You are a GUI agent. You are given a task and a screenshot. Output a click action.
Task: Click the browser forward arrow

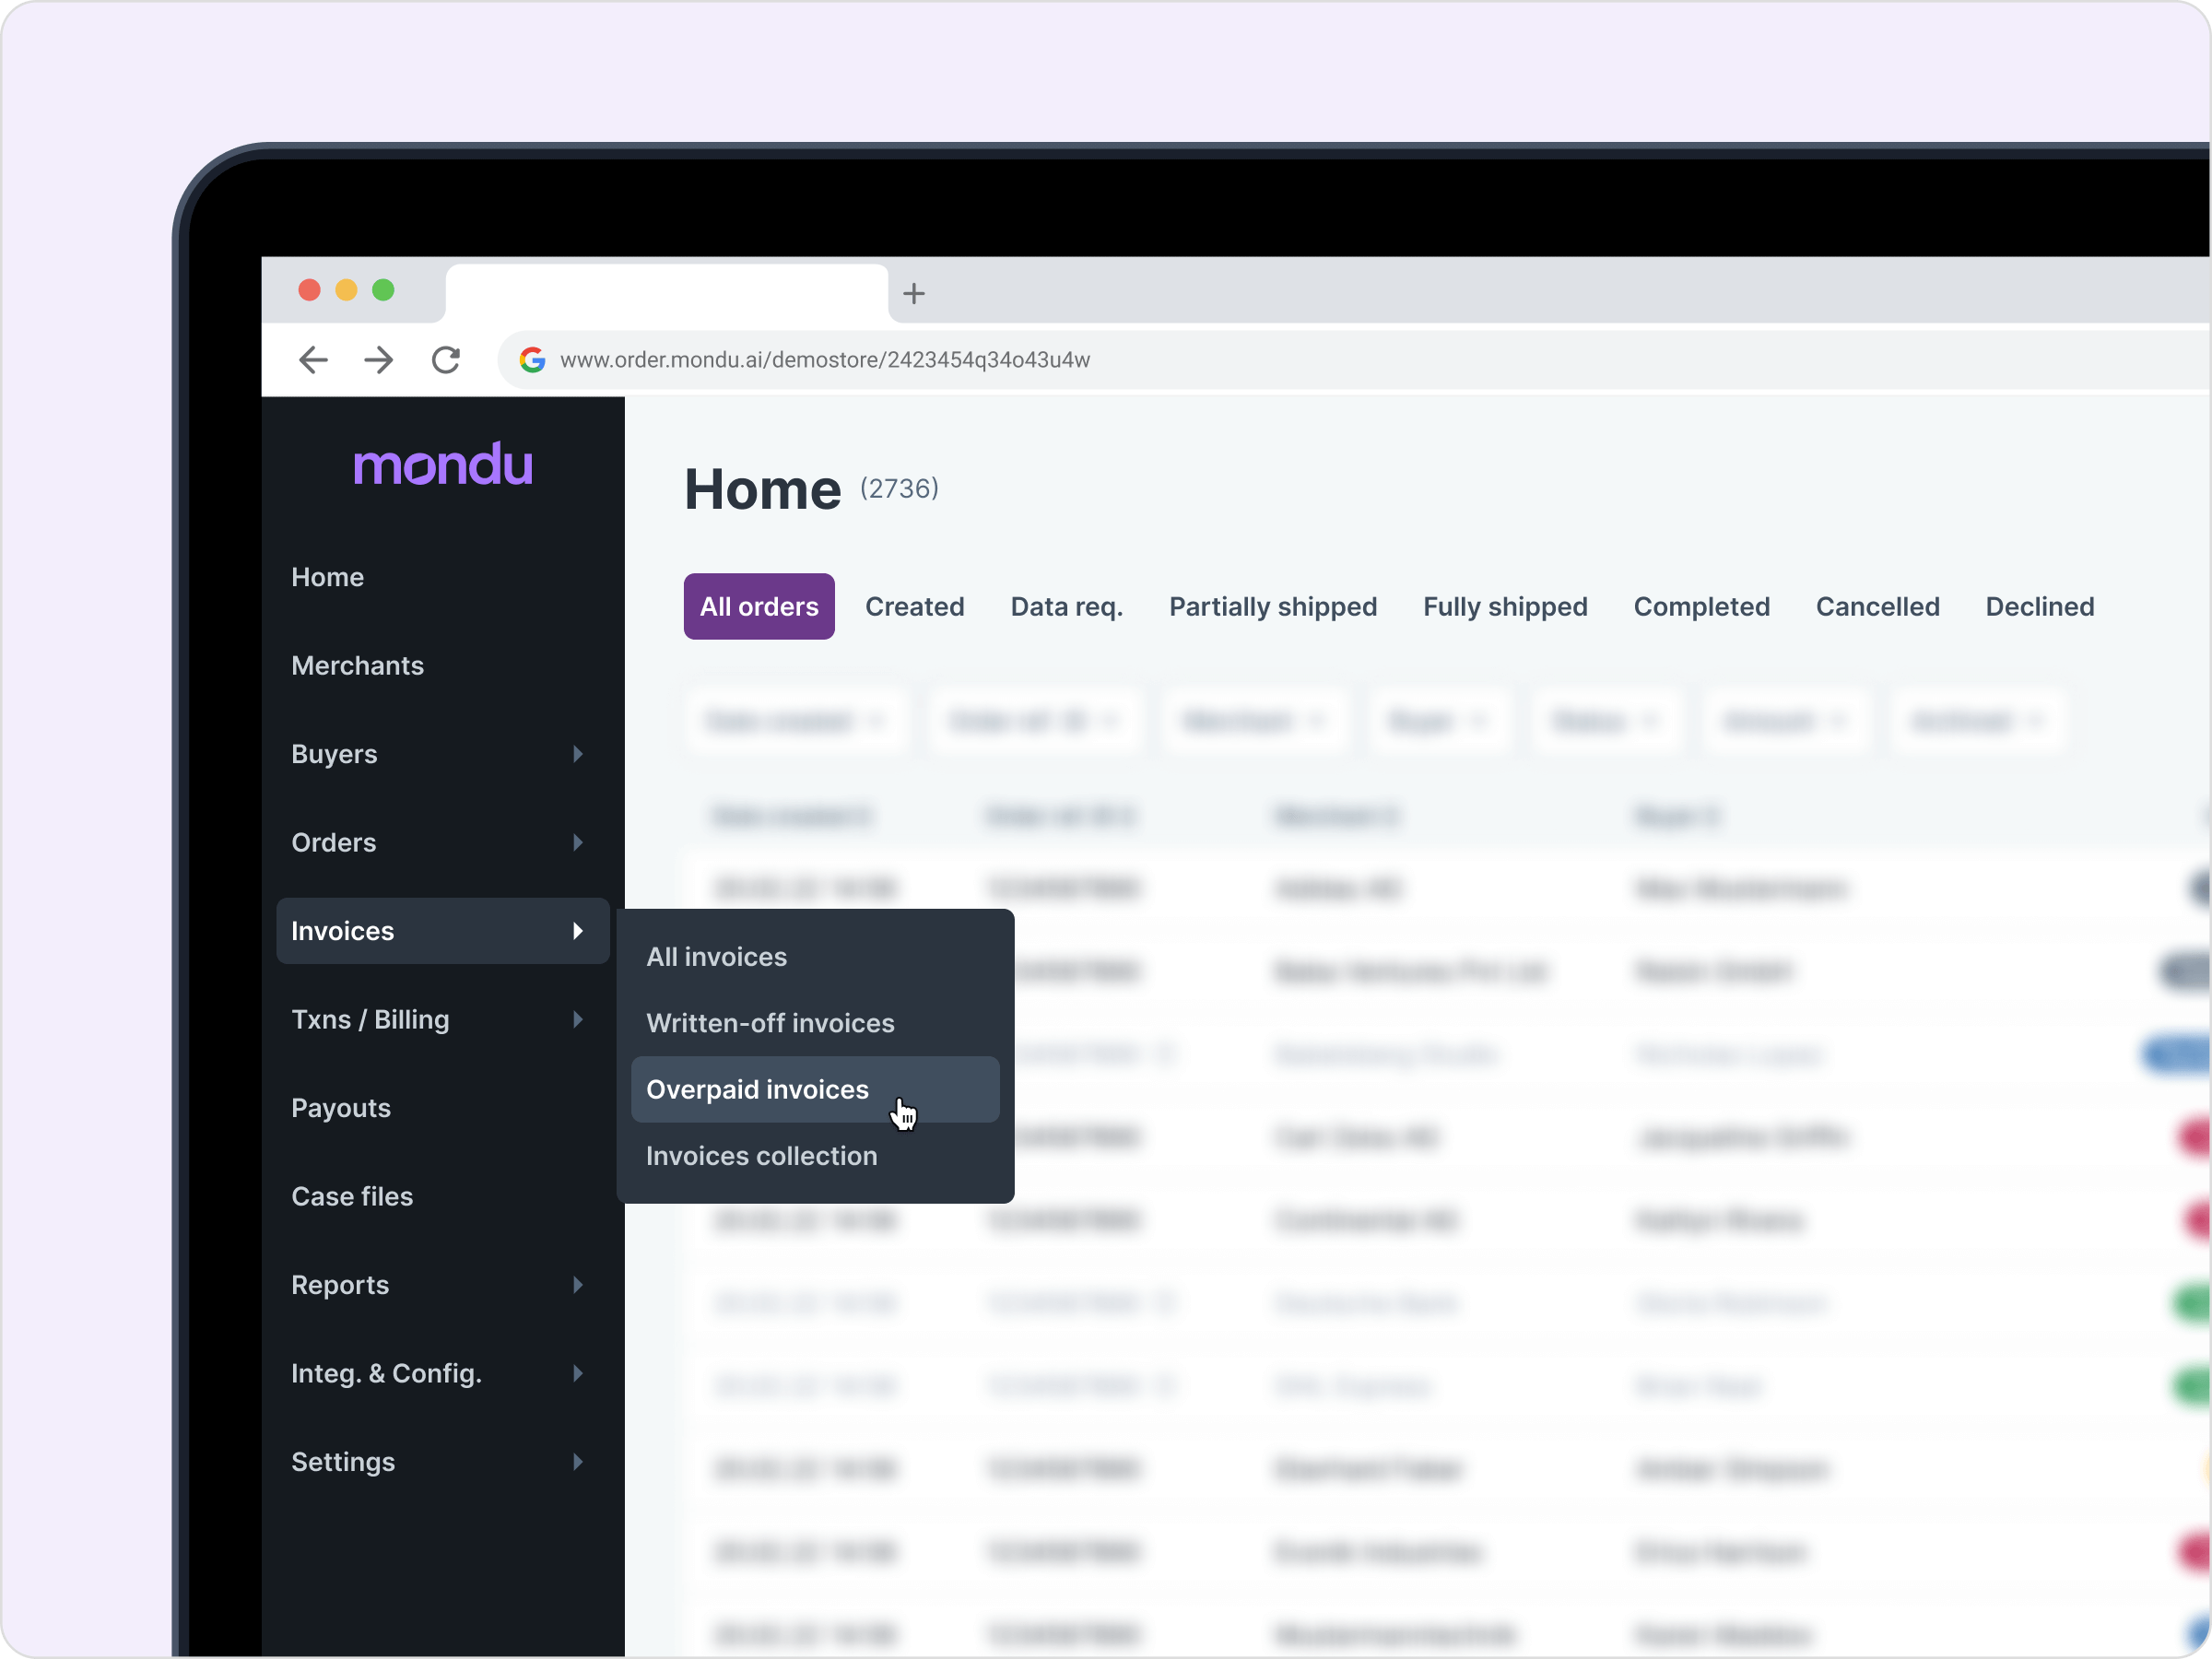(x=379, y=360)
